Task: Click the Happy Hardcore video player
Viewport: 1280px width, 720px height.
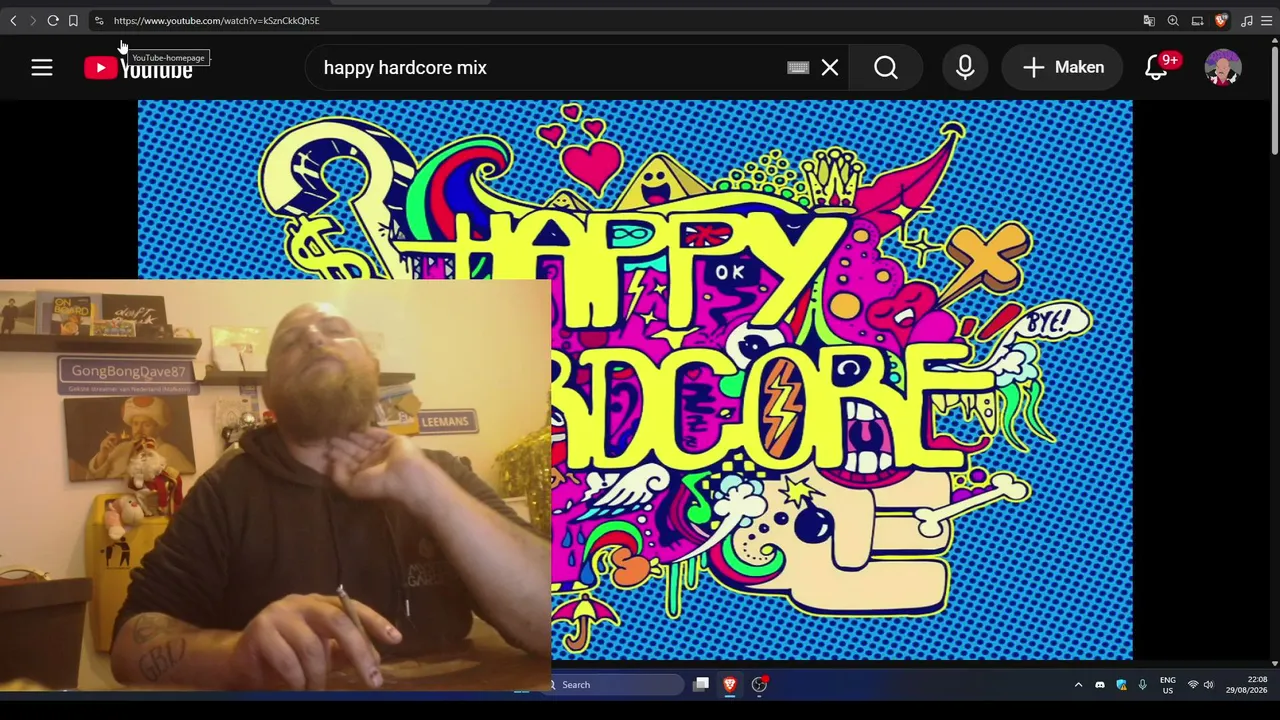Action: (x=635, y=380)
